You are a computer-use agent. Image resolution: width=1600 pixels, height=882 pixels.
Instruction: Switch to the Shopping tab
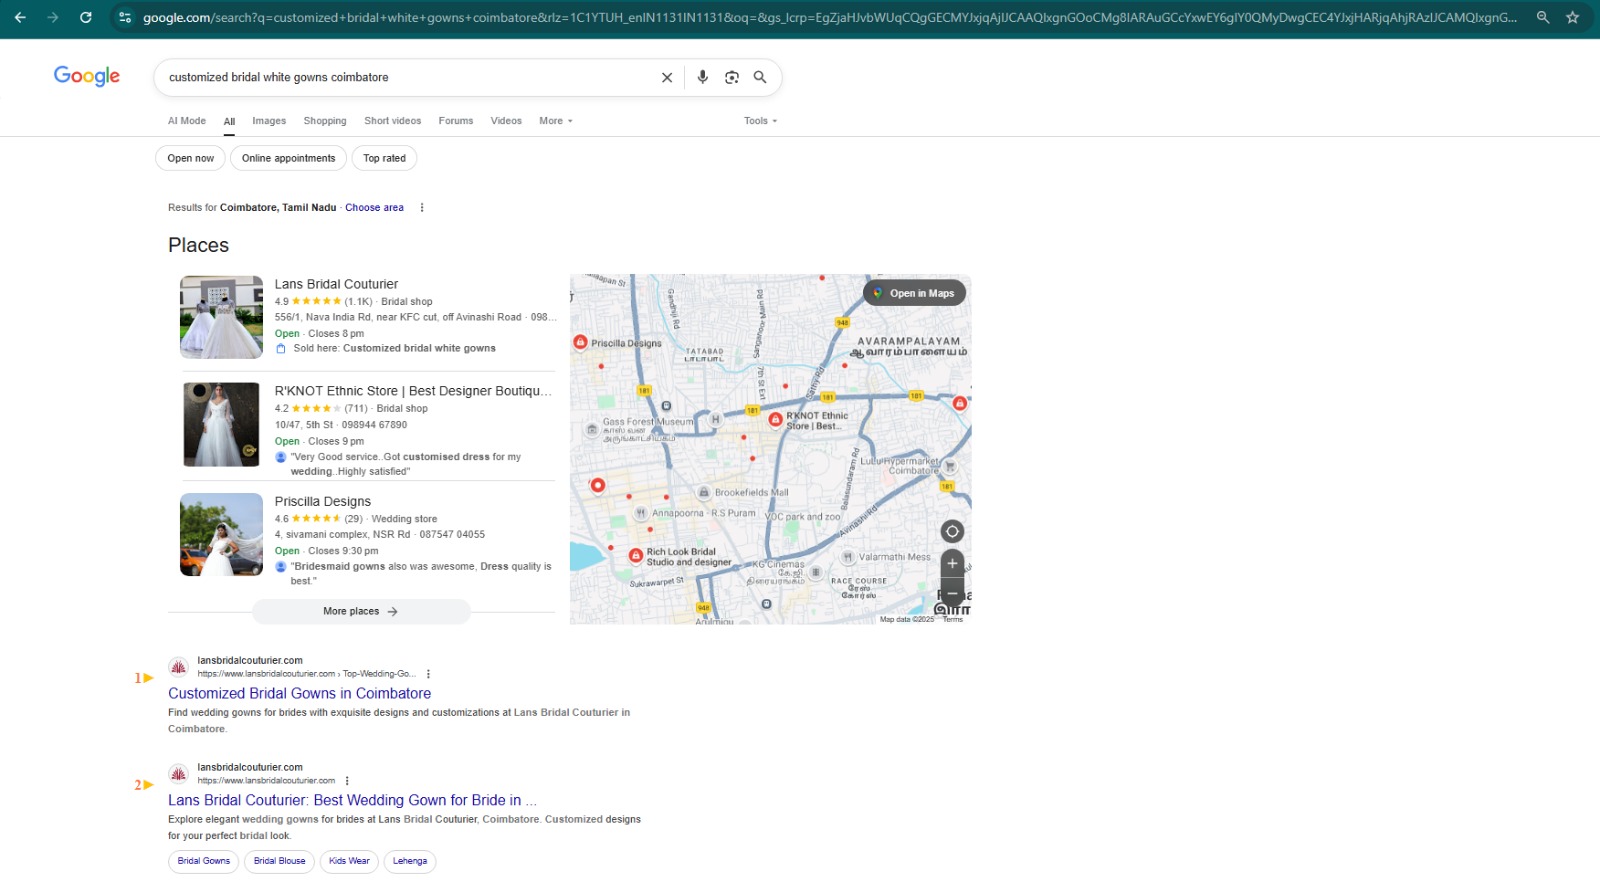[x=325, y=121]
